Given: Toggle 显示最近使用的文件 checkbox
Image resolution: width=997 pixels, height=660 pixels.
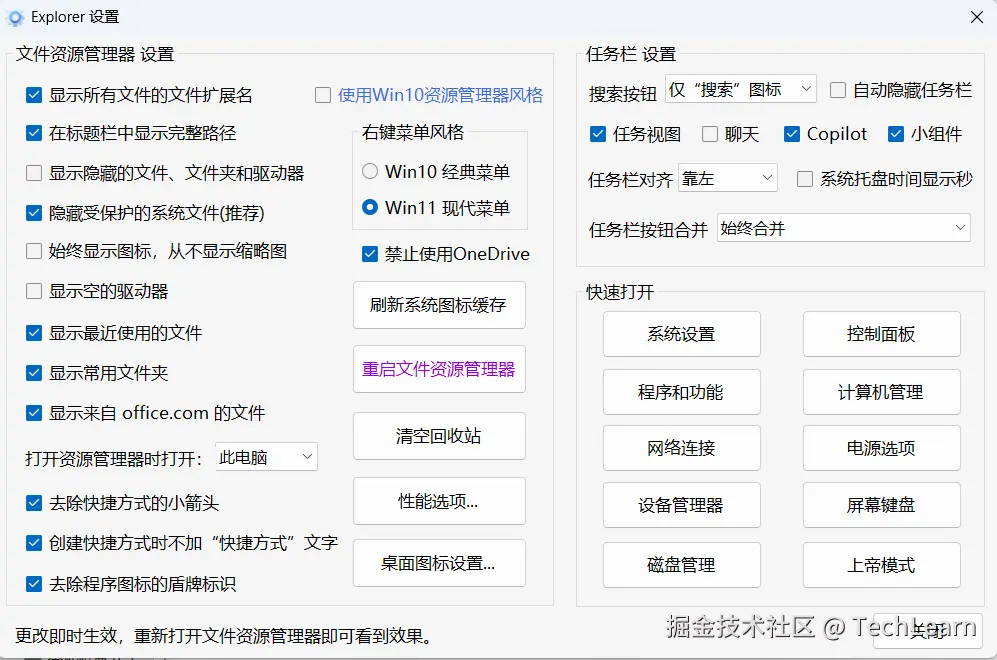Looking at the screenshot, I should (x=34, y=333).
